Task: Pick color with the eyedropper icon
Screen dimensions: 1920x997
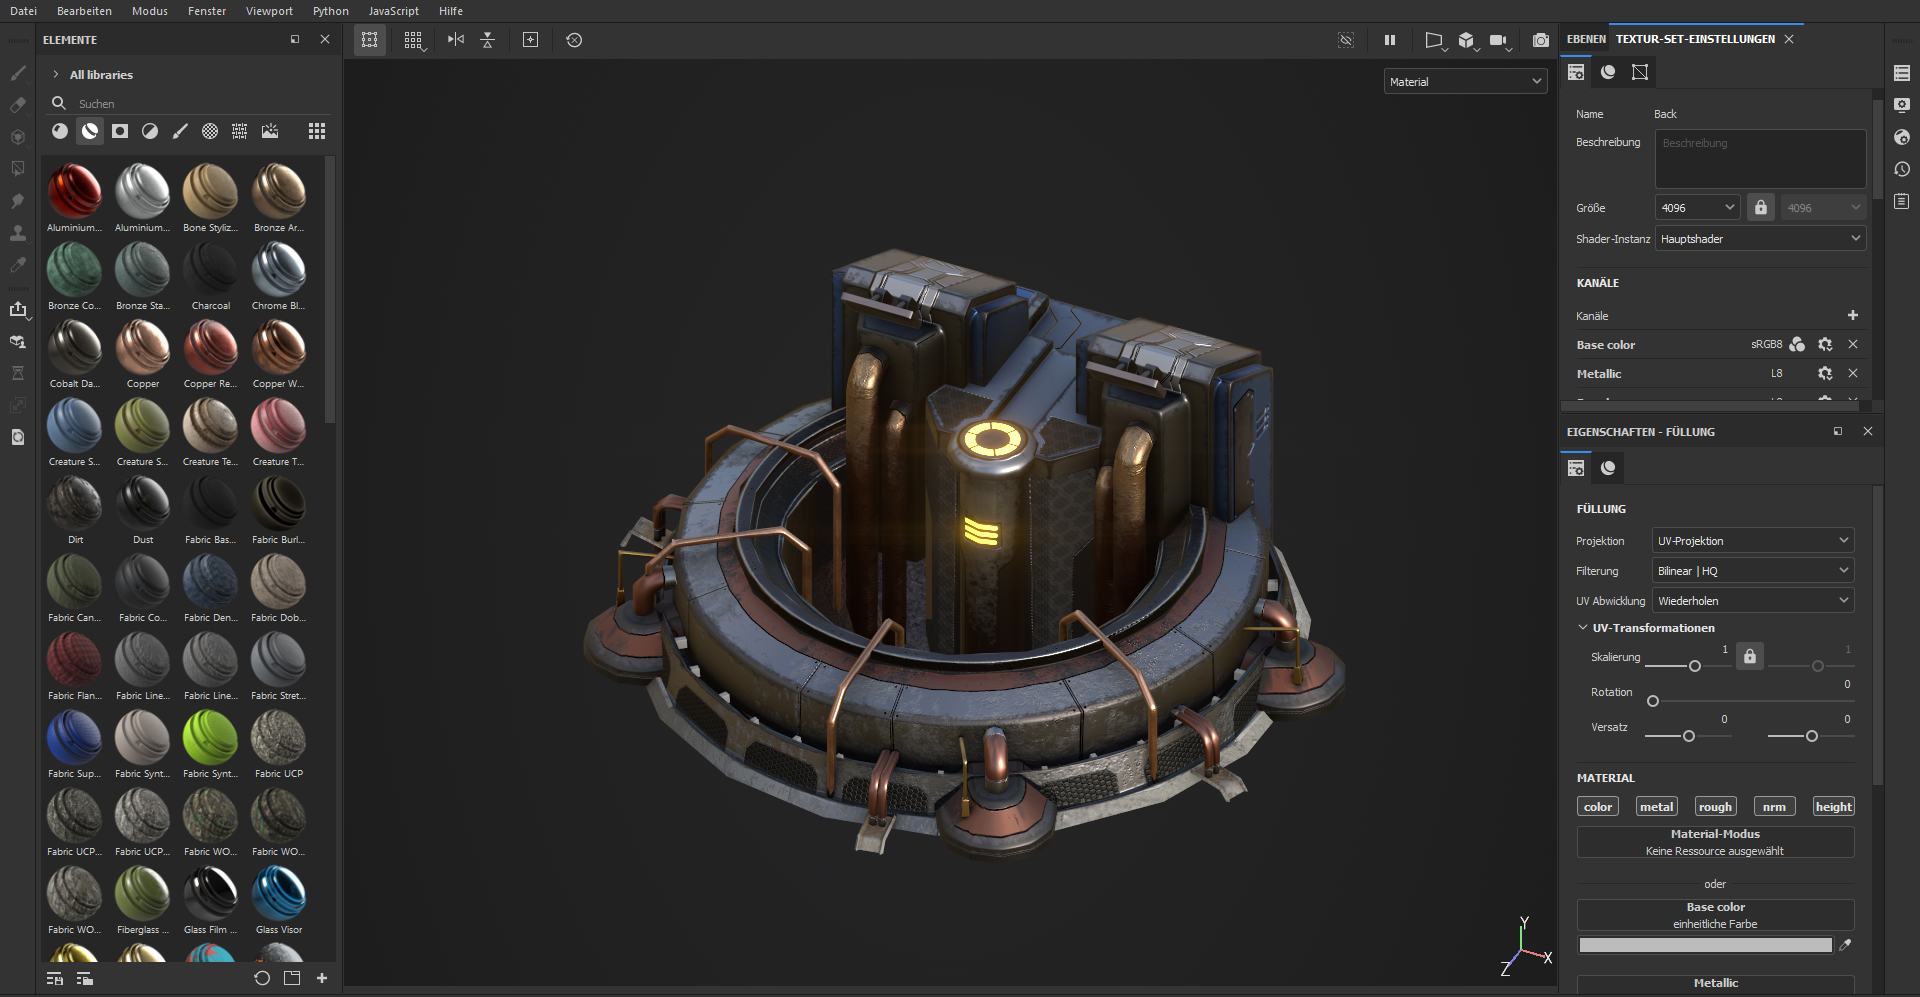Action: 1846,945
